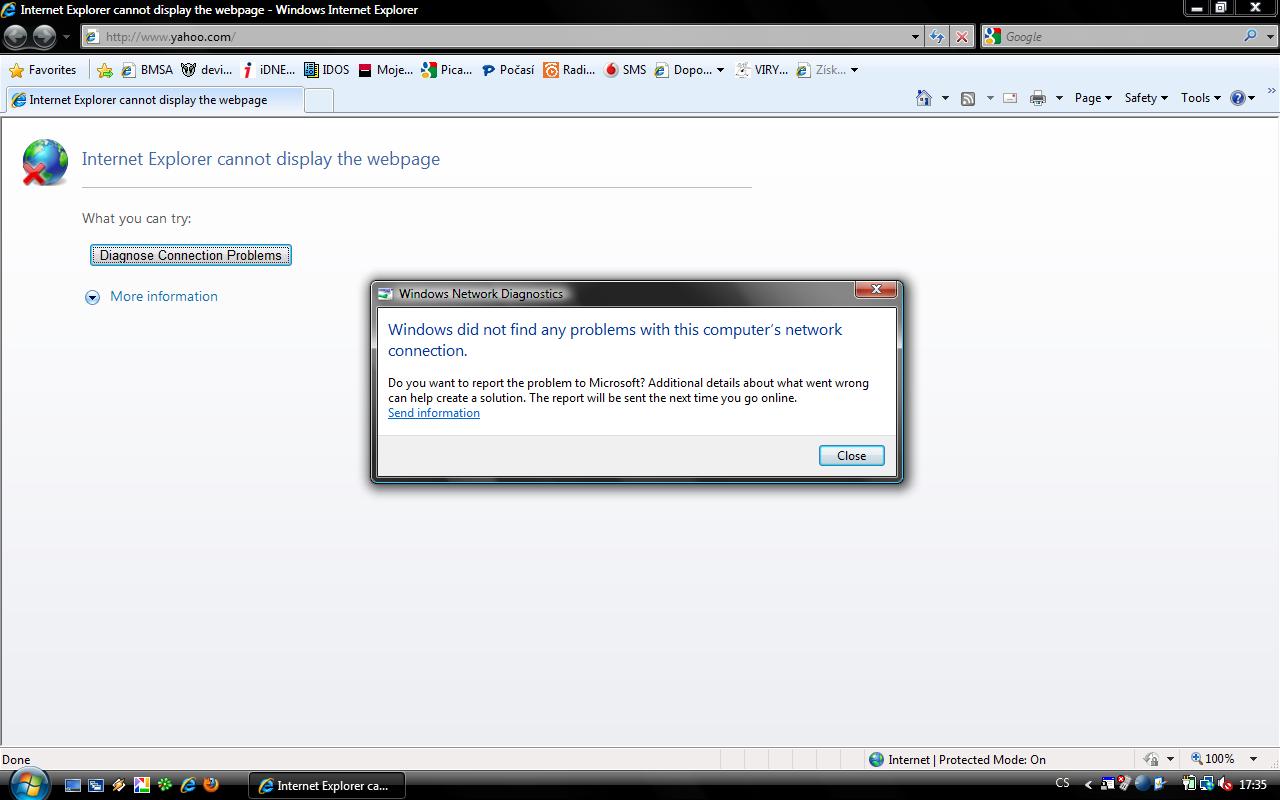The image size is (1280, 800).
Task: Click the Stop loading red X icon
Action: point(962,37)
